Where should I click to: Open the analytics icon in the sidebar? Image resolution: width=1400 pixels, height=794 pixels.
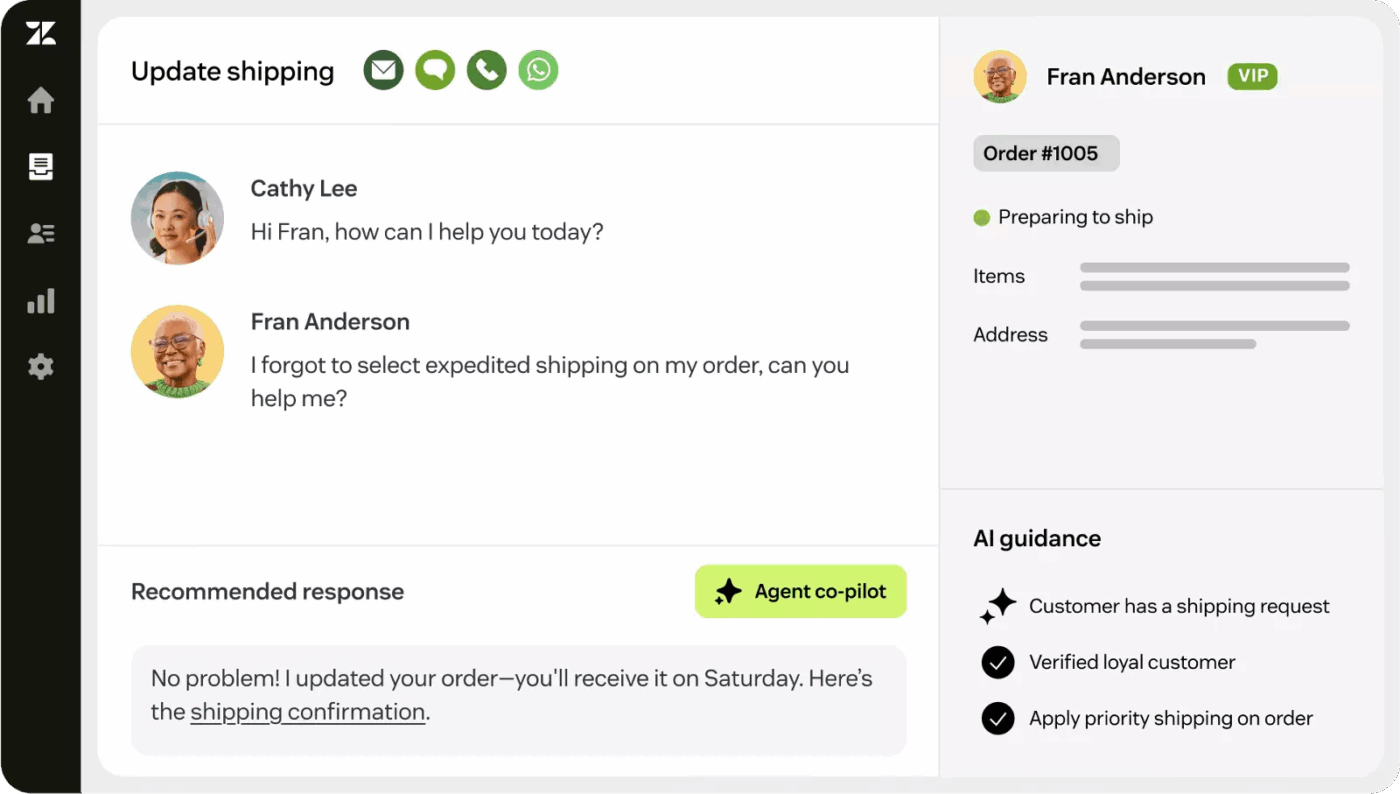[40, 300]
